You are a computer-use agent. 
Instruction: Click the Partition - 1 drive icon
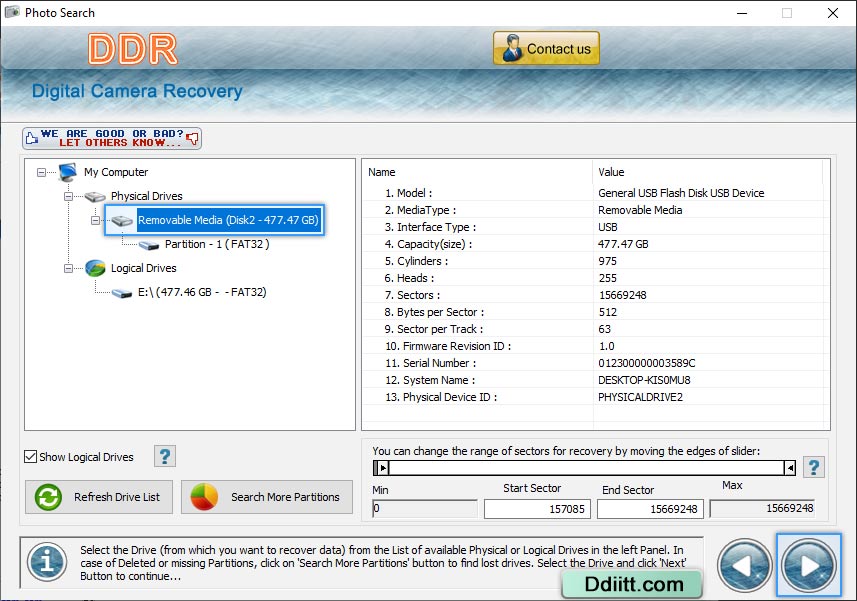coord(149,245)
